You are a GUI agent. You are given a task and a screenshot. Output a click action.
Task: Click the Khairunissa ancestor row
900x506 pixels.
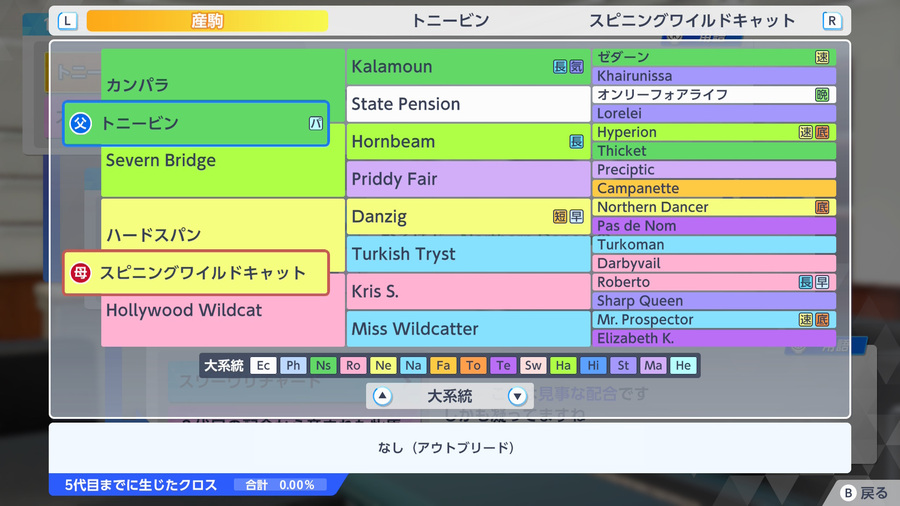coord(713,76)
